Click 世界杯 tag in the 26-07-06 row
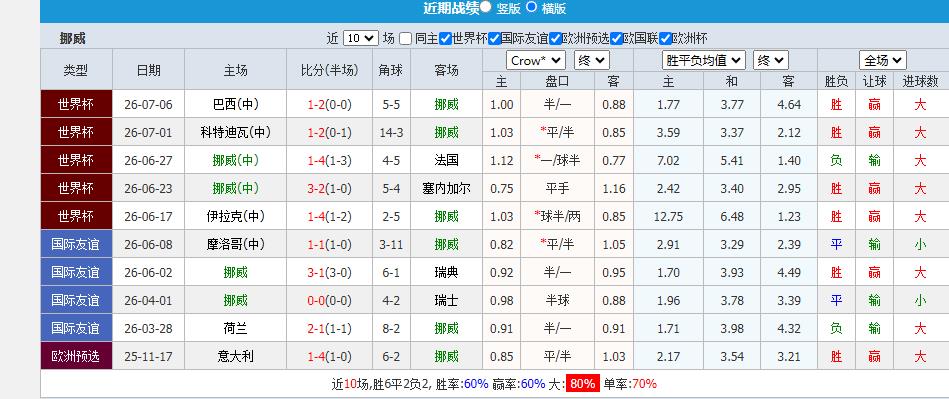Image resolution: width=949 pixels, height=399 pixels. tap(76, 104)
